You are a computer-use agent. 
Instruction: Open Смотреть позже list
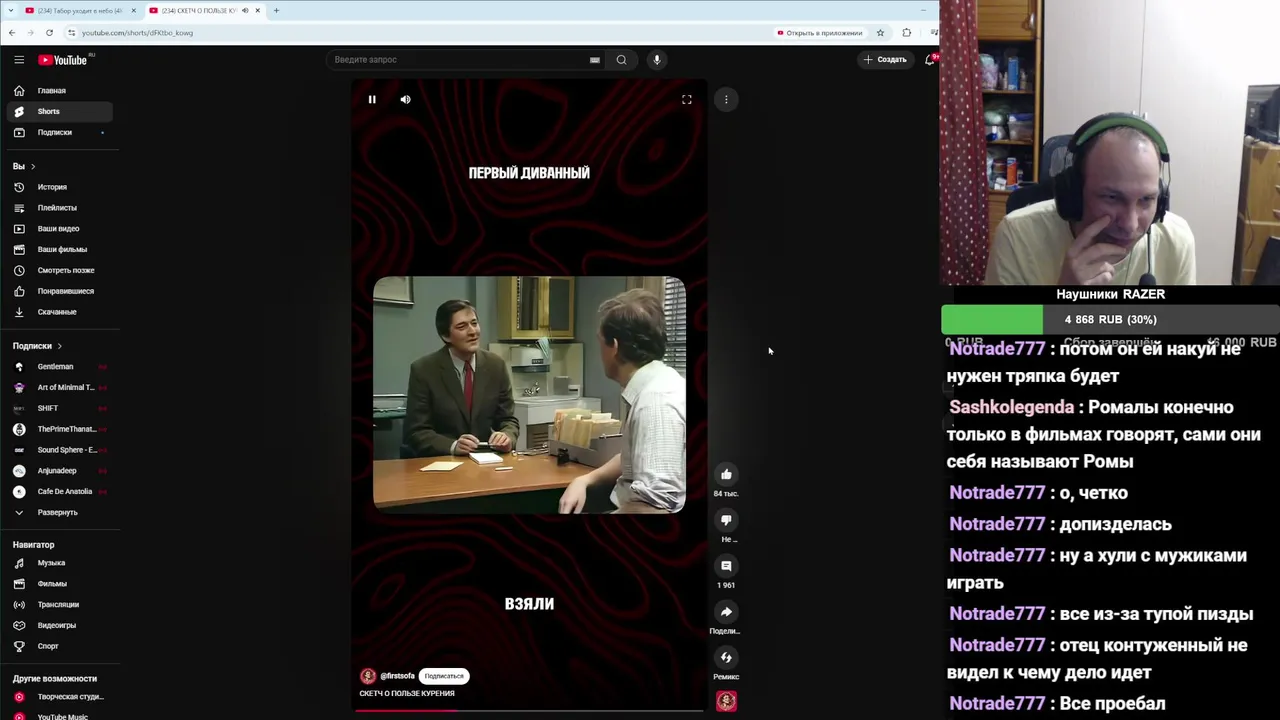(60, 270)
